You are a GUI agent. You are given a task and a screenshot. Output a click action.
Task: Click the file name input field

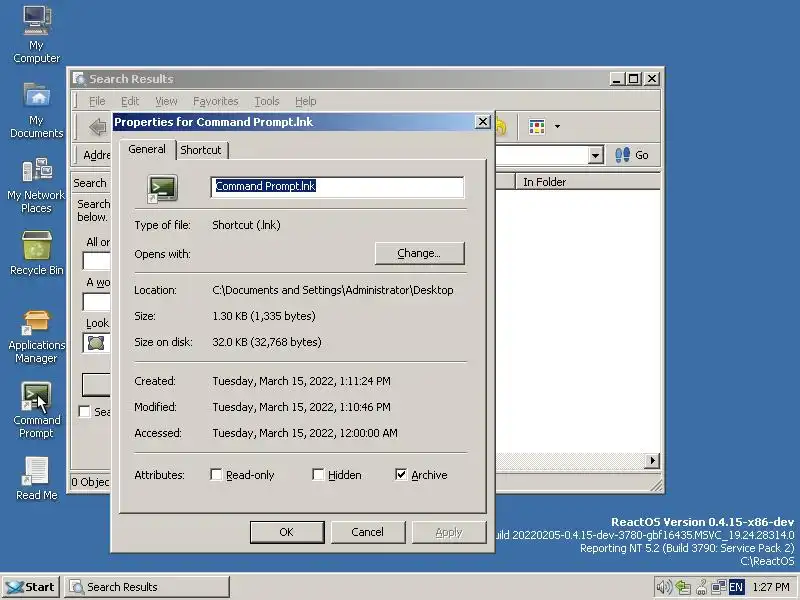337,187
